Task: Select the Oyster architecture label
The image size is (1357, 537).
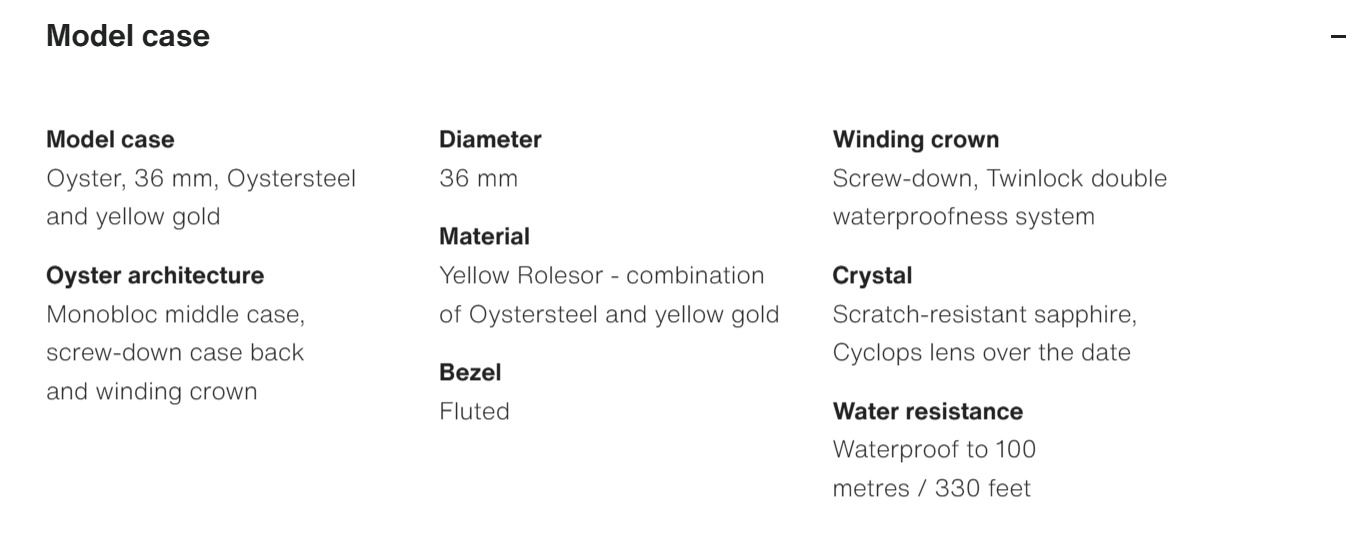Action: click(x=155, y=276)
